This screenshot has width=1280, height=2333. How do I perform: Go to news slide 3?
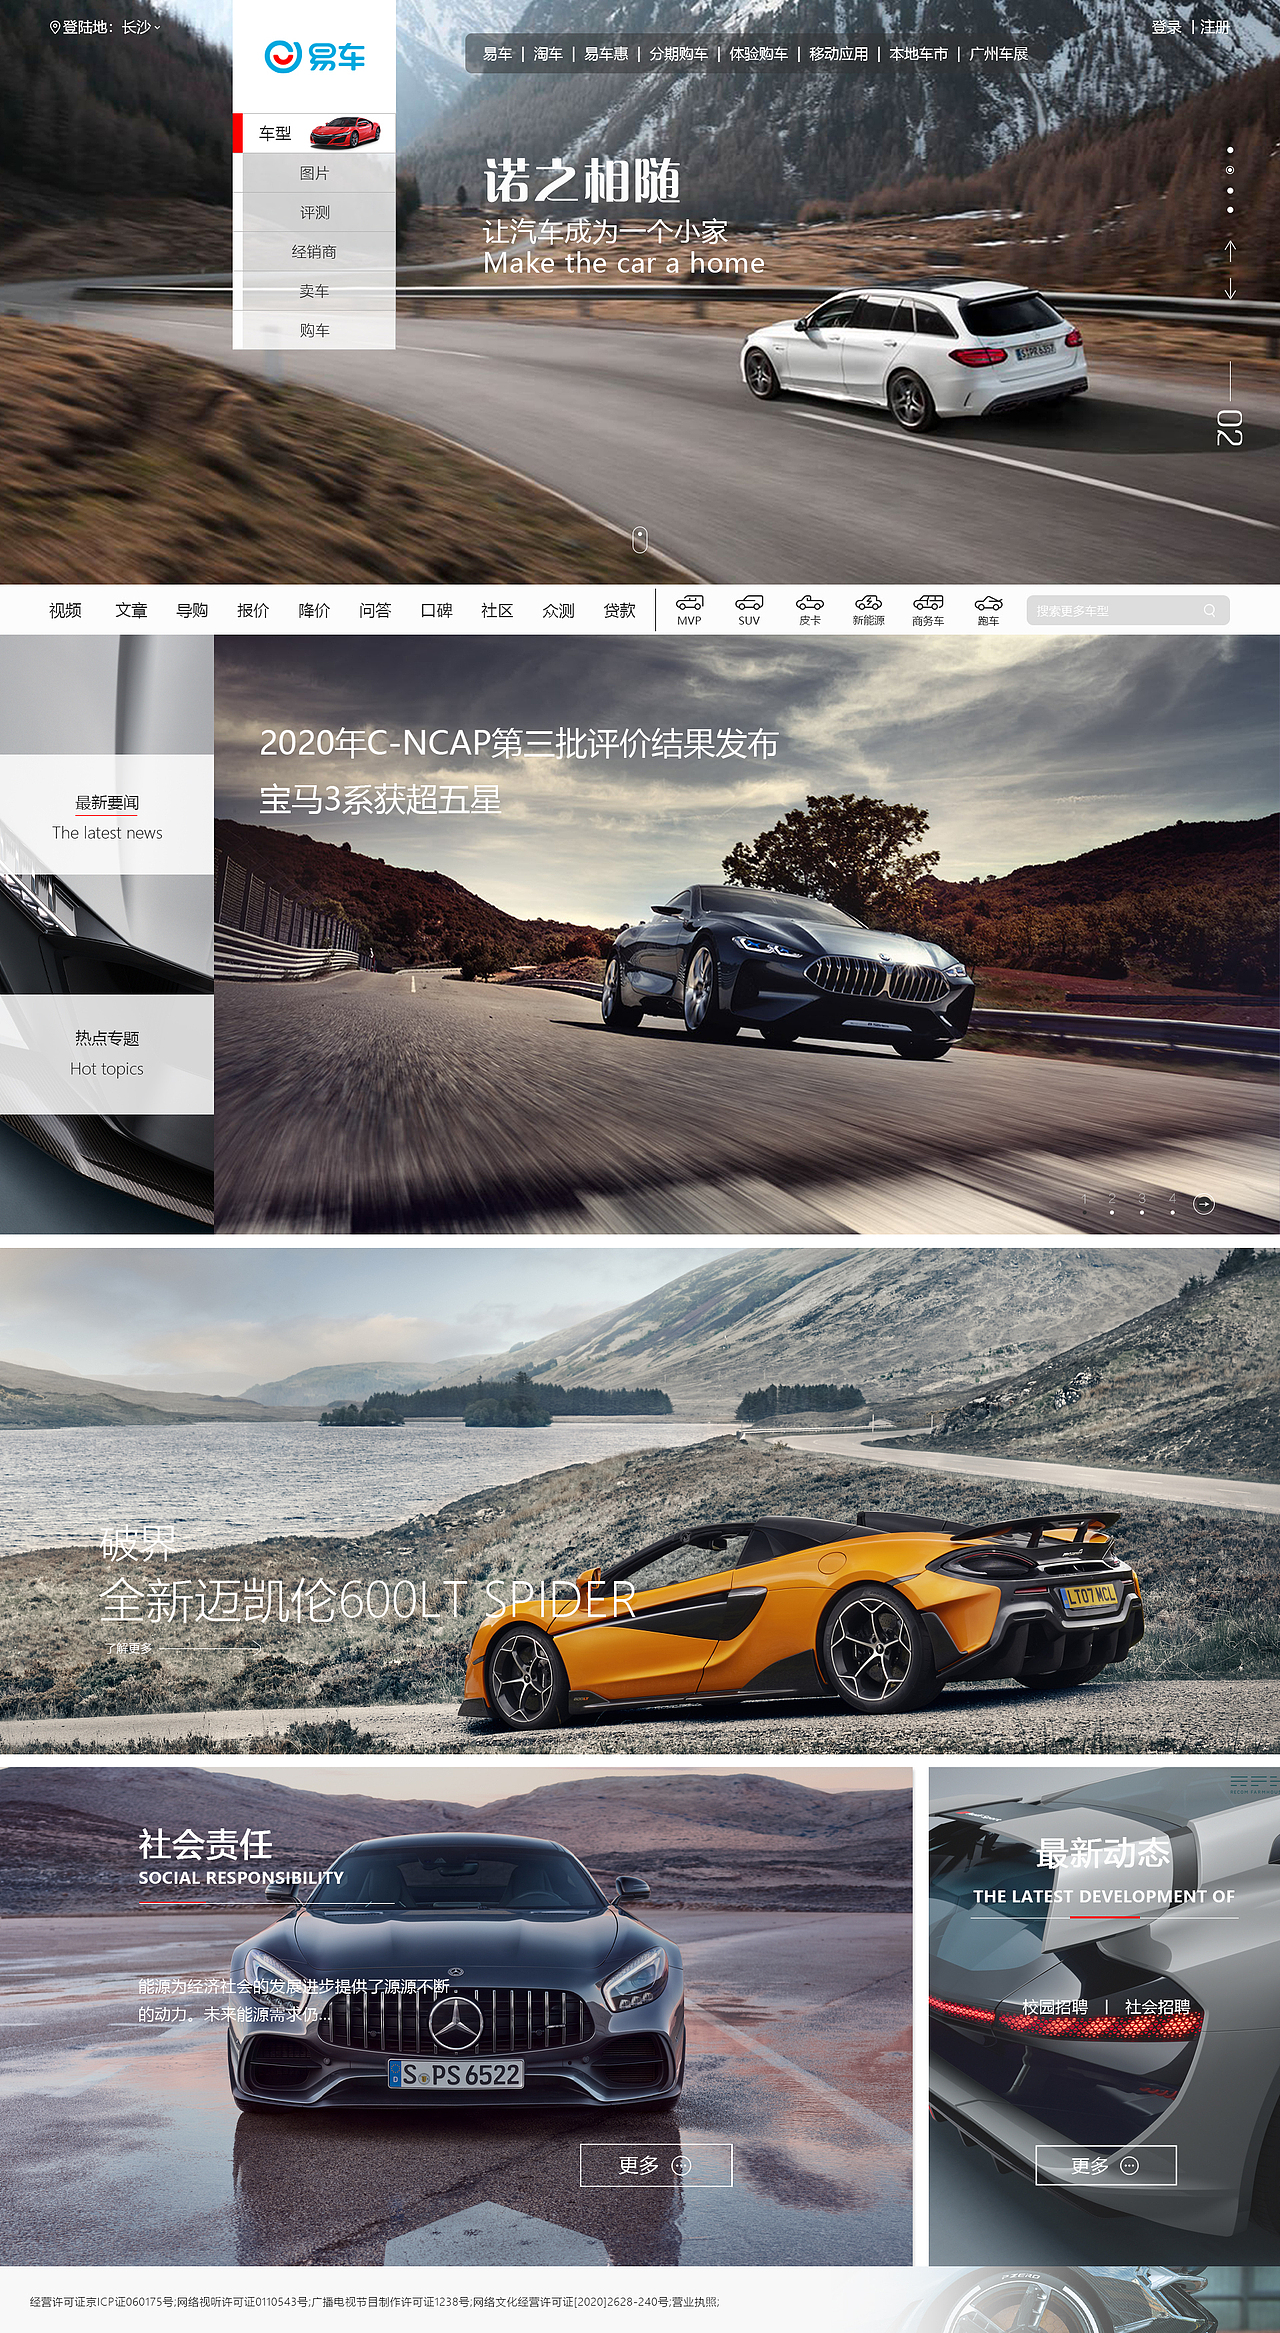pos(1141,1202)
